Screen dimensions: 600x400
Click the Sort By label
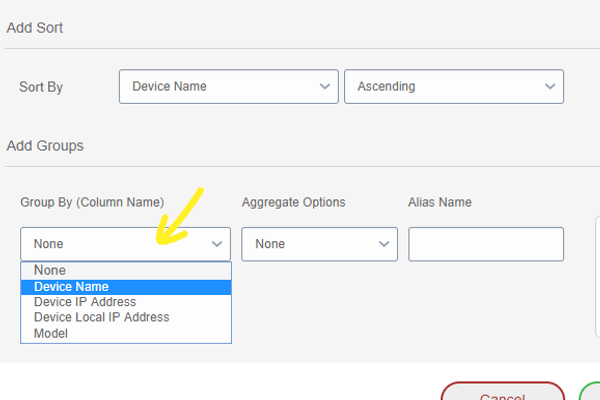pyautogui.click(x=41, y=87)
